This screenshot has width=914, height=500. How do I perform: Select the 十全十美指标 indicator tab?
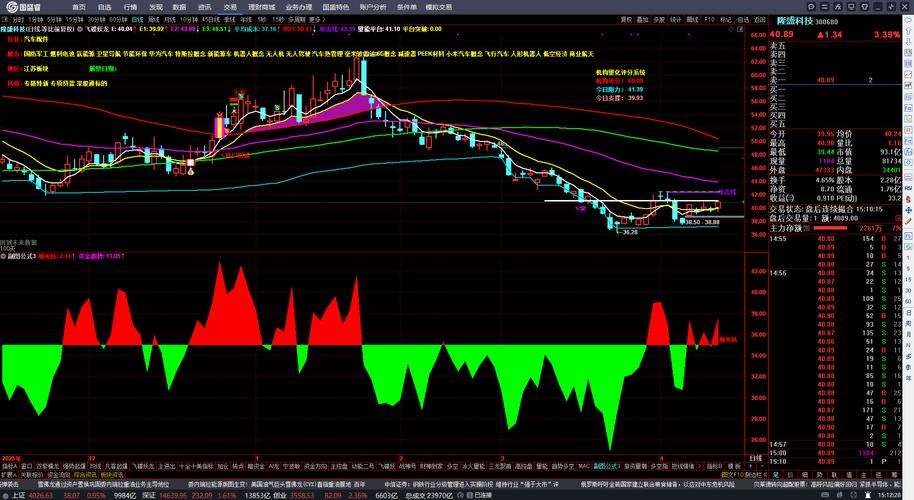point(196,466)
